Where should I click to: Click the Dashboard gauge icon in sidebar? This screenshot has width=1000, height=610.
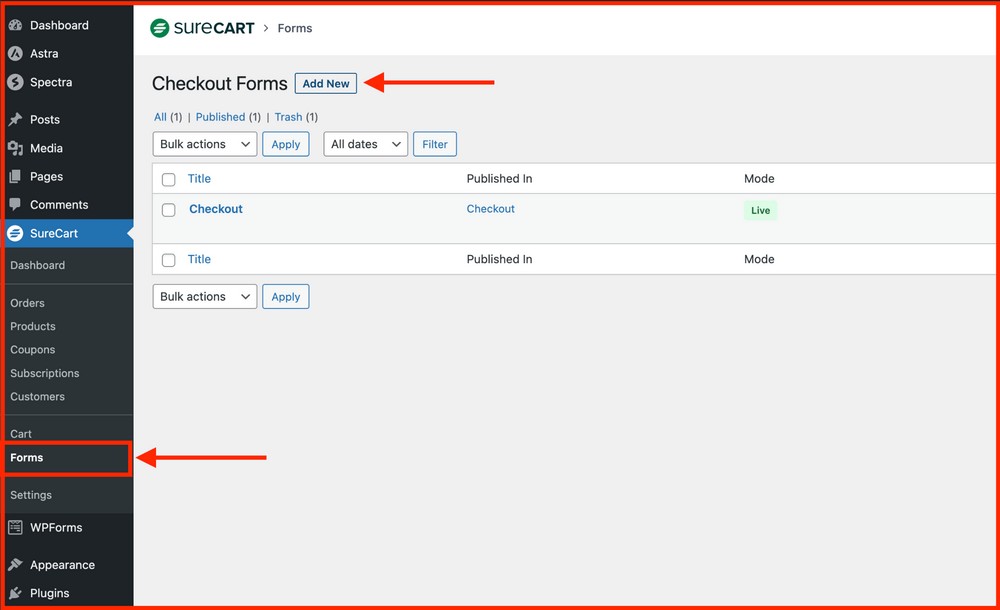(x=15, y=25)
